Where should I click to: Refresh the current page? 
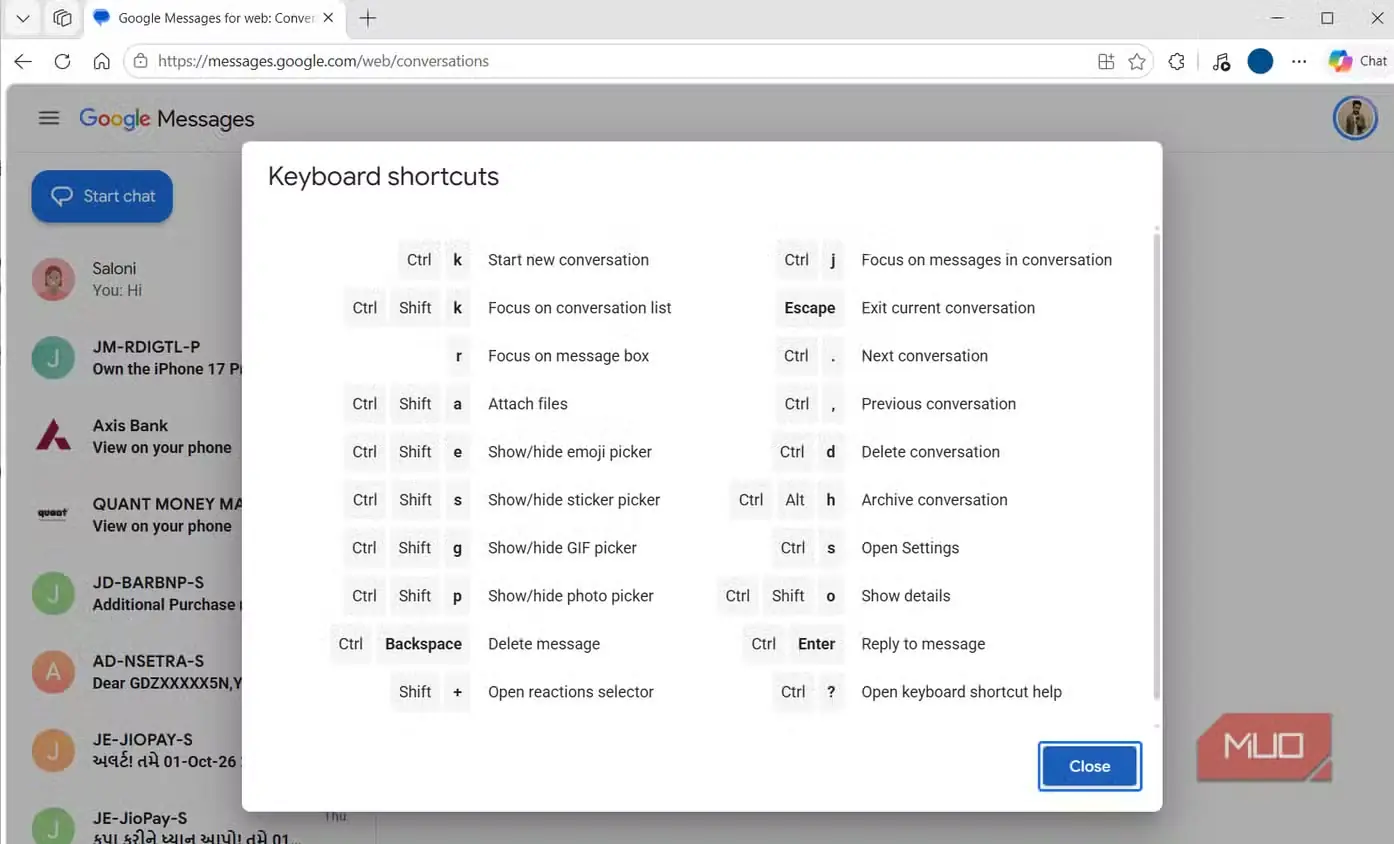pyautogui.click(x=62, y=61)
